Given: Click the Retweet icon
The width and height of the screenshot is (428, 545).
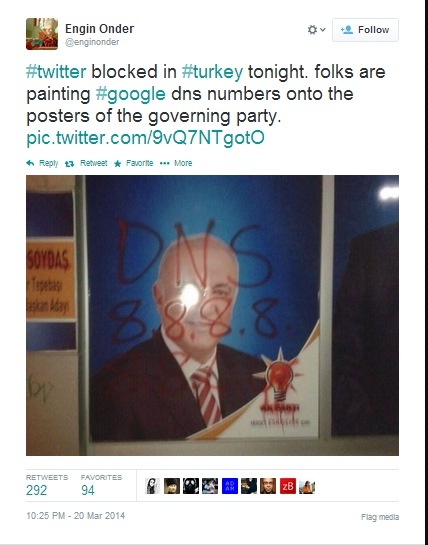Looking at the screenshot, I should 70,163.
